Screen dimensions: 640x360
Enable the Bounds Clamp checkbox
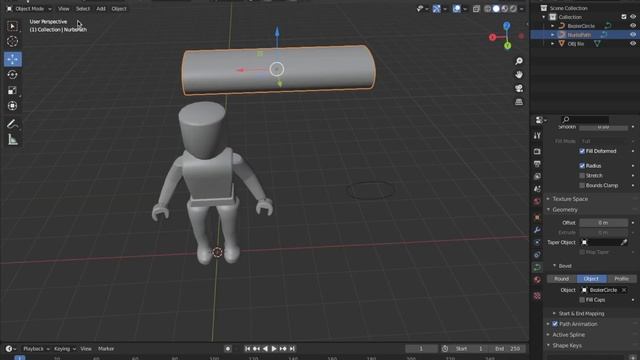[x=582, y=185]
